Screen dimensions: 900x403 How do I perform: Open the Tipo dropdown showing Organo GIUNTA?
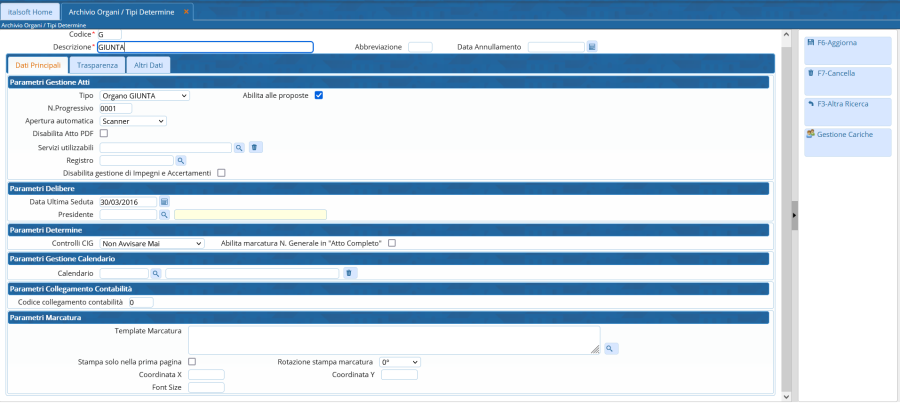(x=144, y=95)
